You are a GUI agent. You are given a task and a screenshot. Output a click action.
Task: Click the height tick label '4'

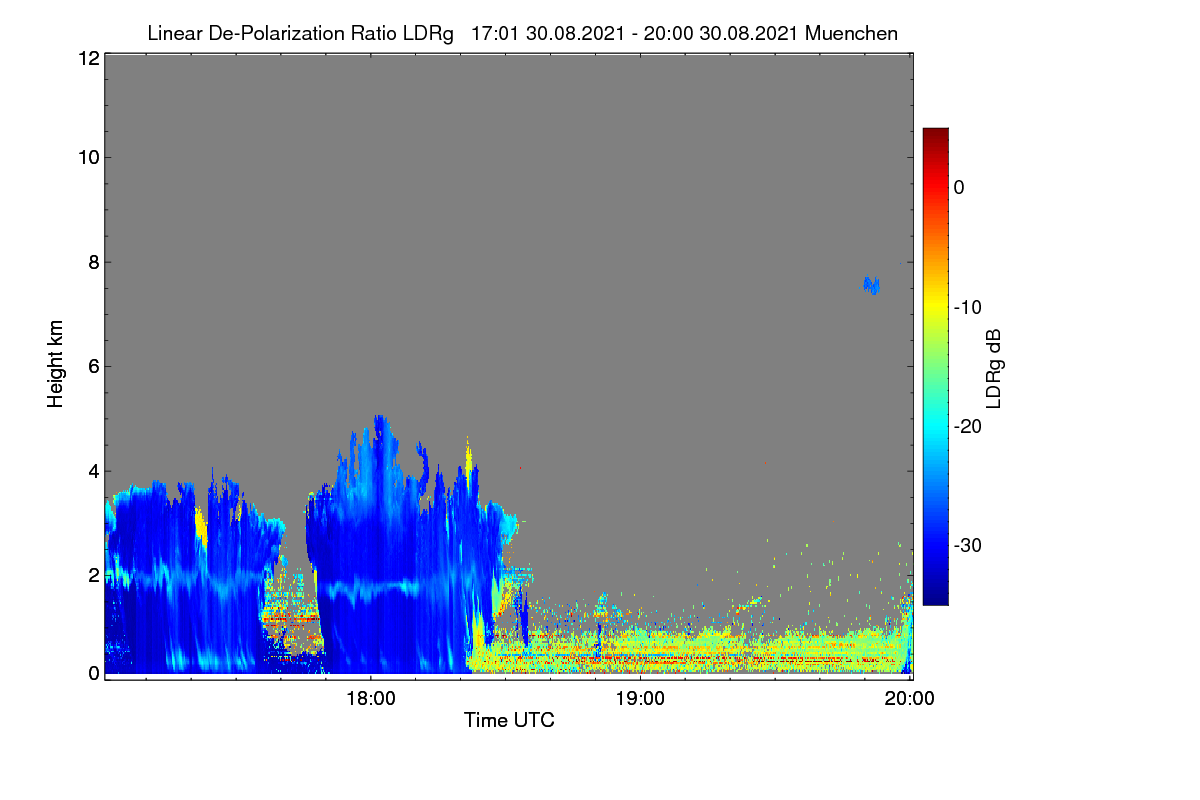pyautogui.click(x=92, y=470)
